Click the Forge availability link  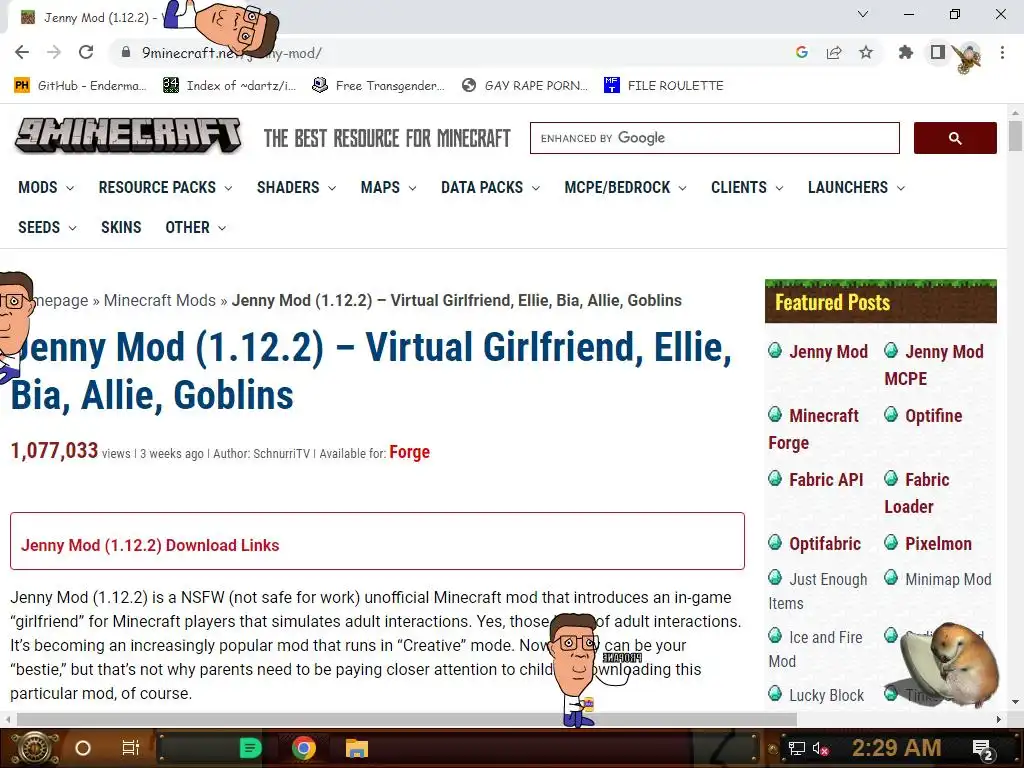(x=409, y=452)
